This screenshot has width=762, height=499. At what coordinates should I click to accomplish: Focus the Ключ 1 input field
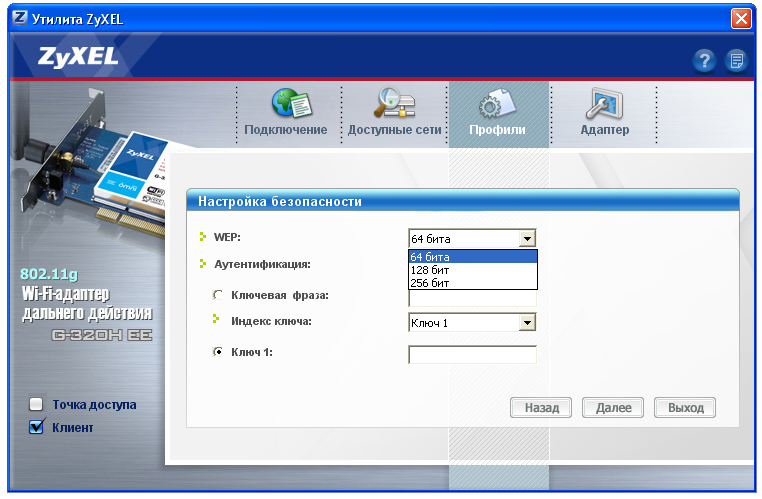point(472,355)
